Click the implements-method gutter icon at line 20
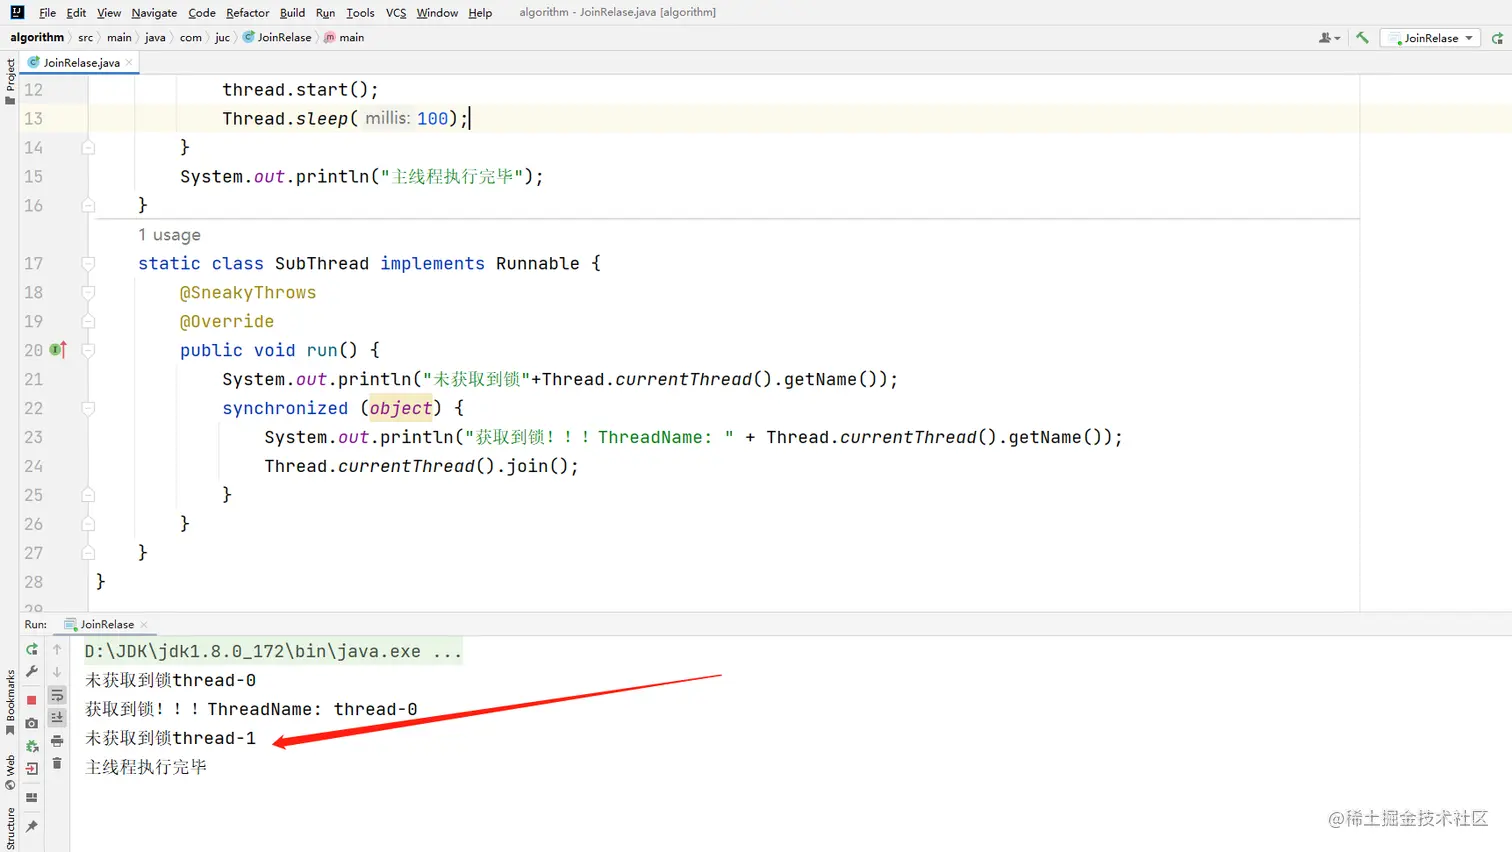The width and height of the screenshot is (1512, 852). (58, 349)
